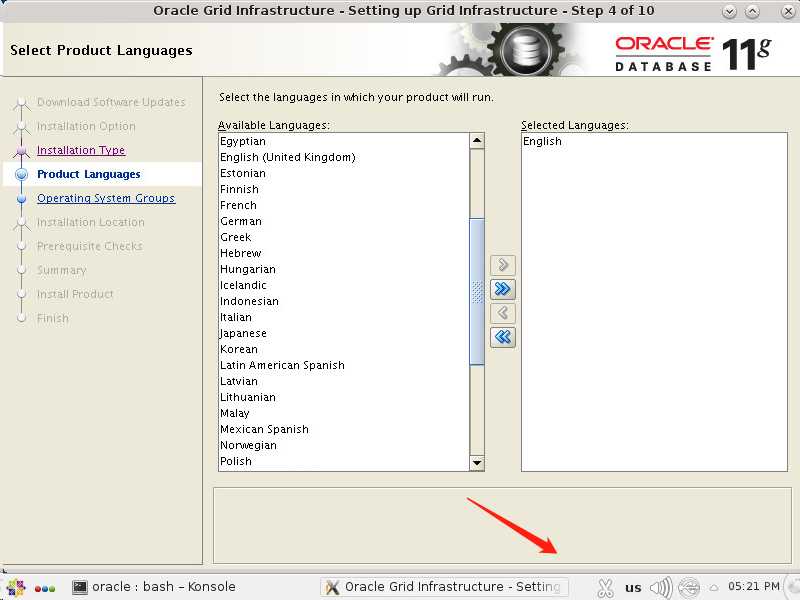This screenshot has width=800, height=600.
Task: Select English in Selected Languages list
Action: (654, 141)
